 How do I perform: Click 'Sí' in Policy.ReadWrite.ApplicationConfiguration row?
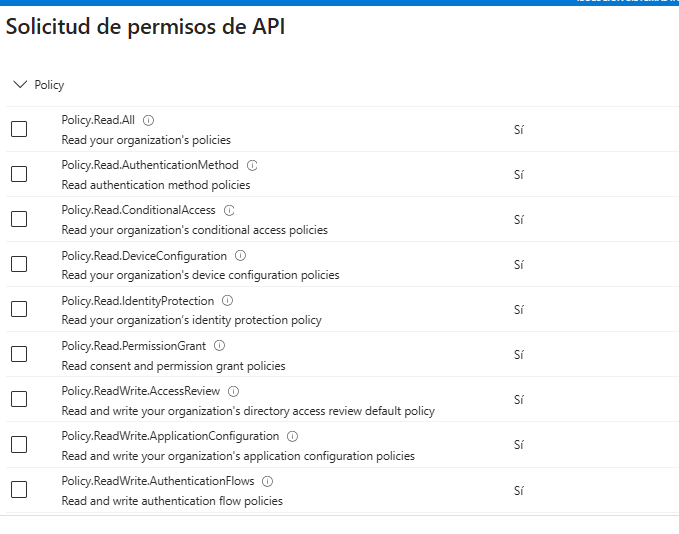click(519, 445)
